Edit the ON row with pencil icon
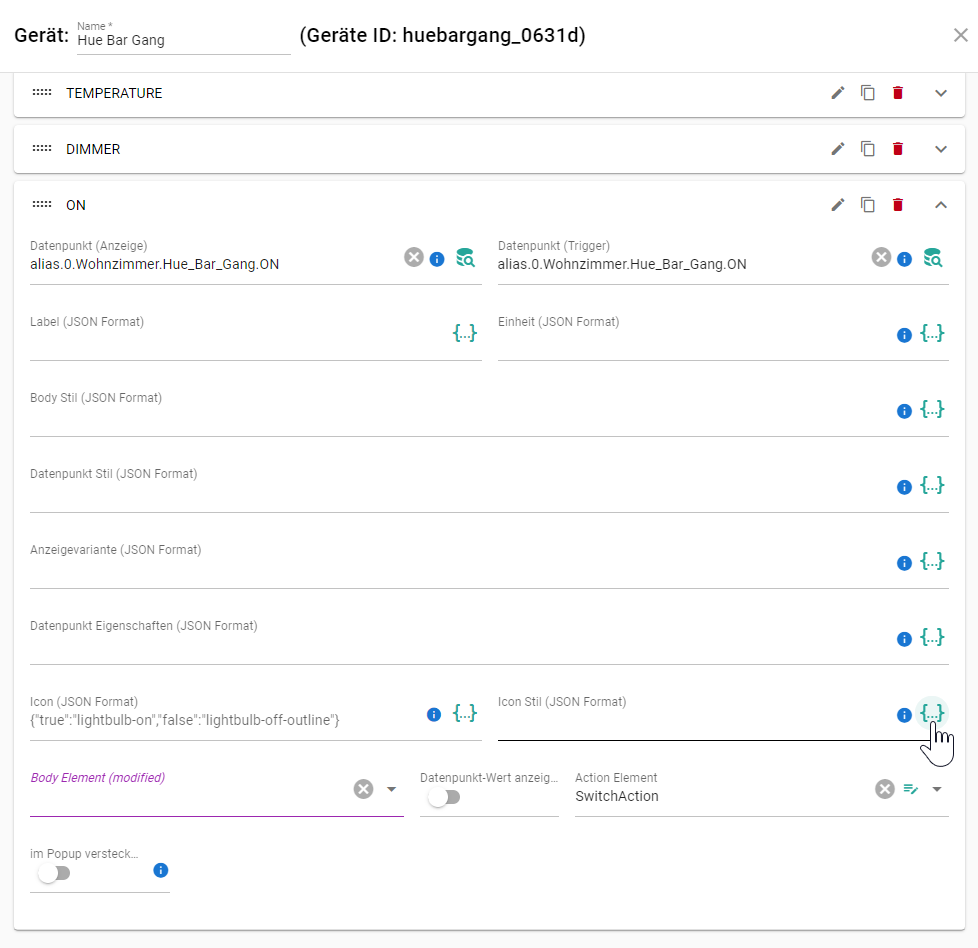978x948 pixels. tap(838, 205)
